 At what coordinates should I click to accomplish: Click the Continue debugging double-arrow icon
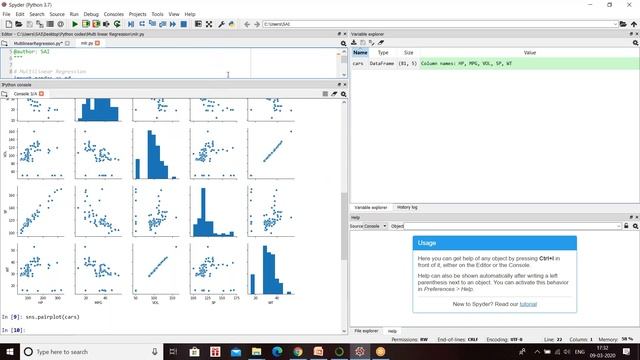tap(173, 24)
